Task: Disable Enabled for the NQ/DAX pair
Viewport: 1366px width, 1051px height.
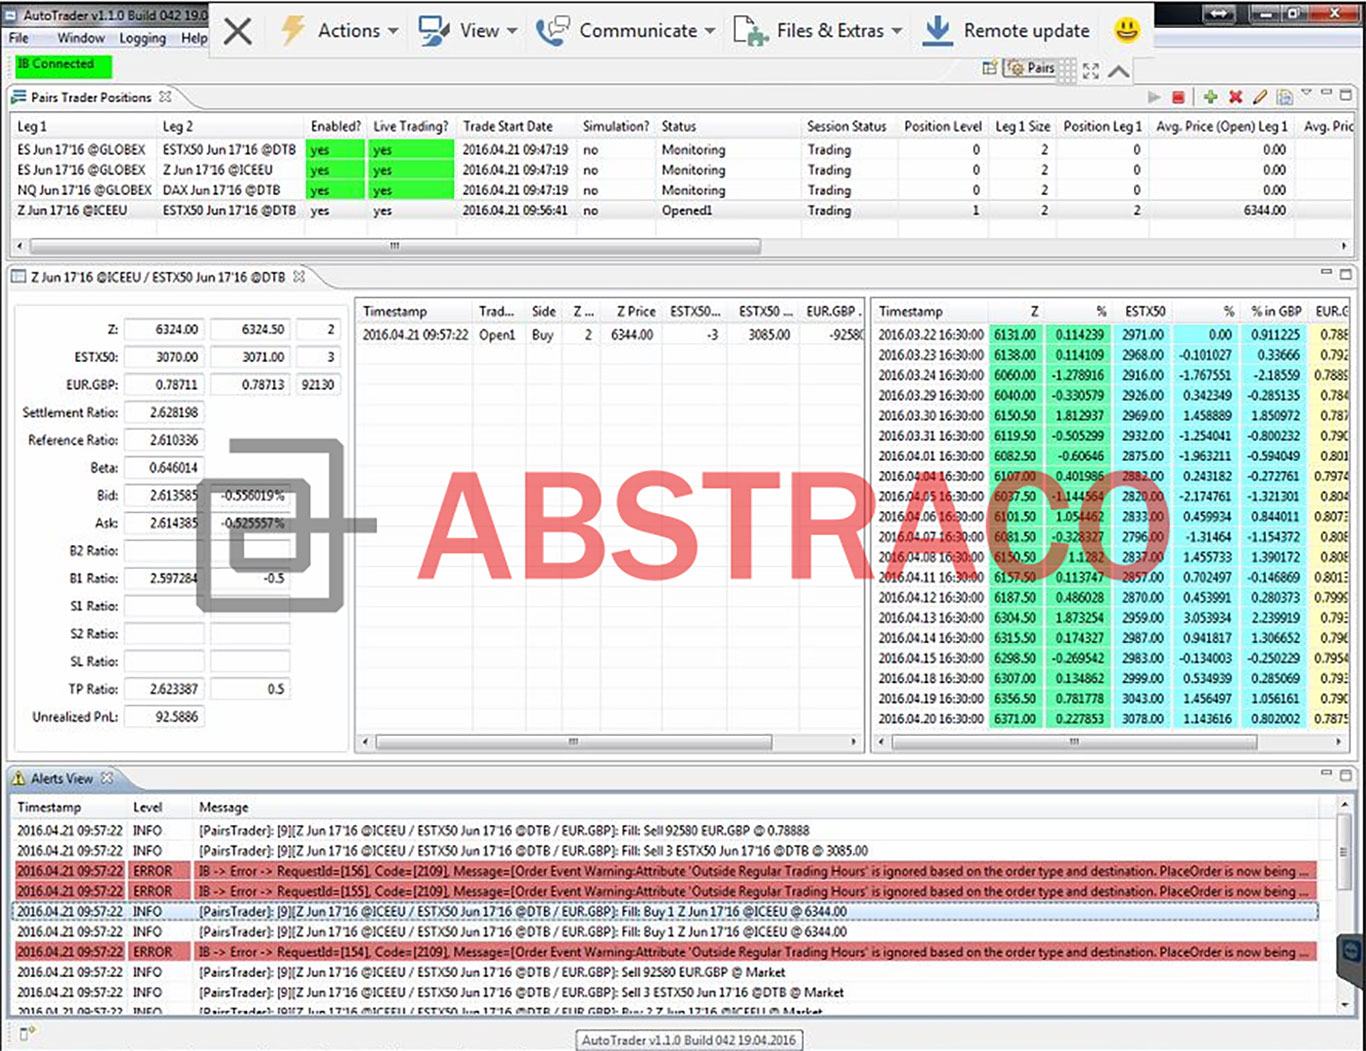Action: coord(335,190)
